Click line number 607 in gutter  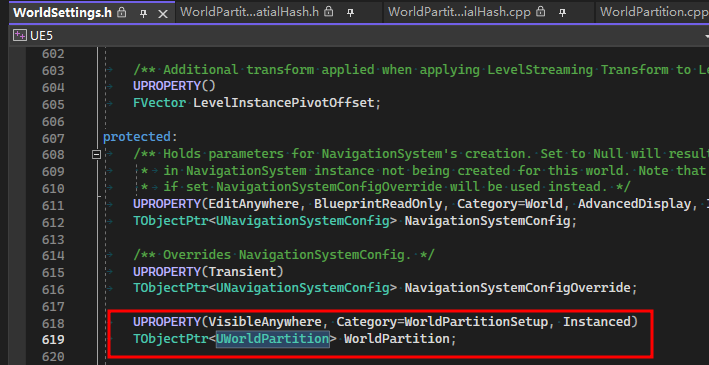point(53,138)
